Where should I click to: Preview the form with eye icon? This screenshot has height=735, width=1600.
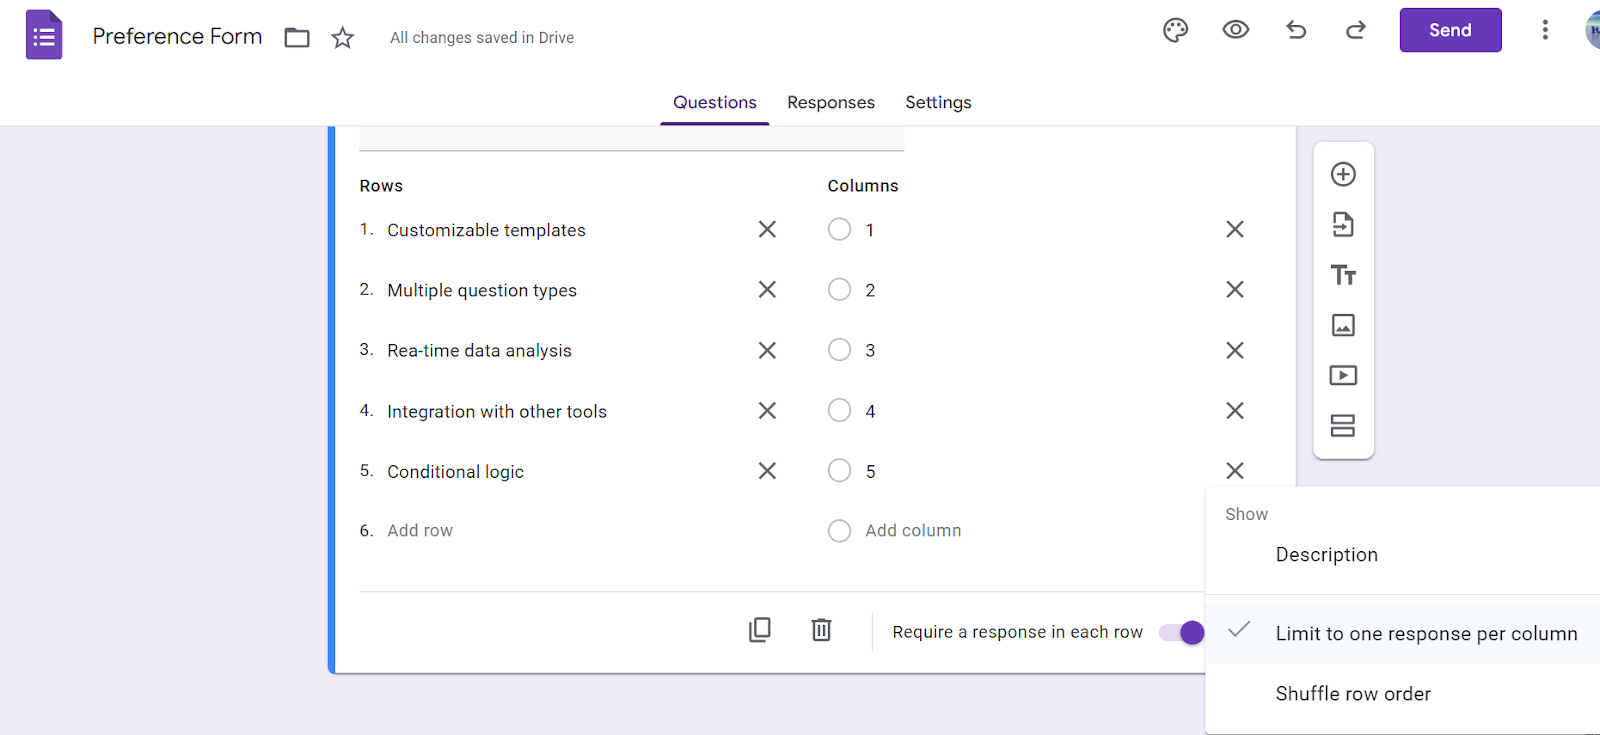coord(1236,30)
